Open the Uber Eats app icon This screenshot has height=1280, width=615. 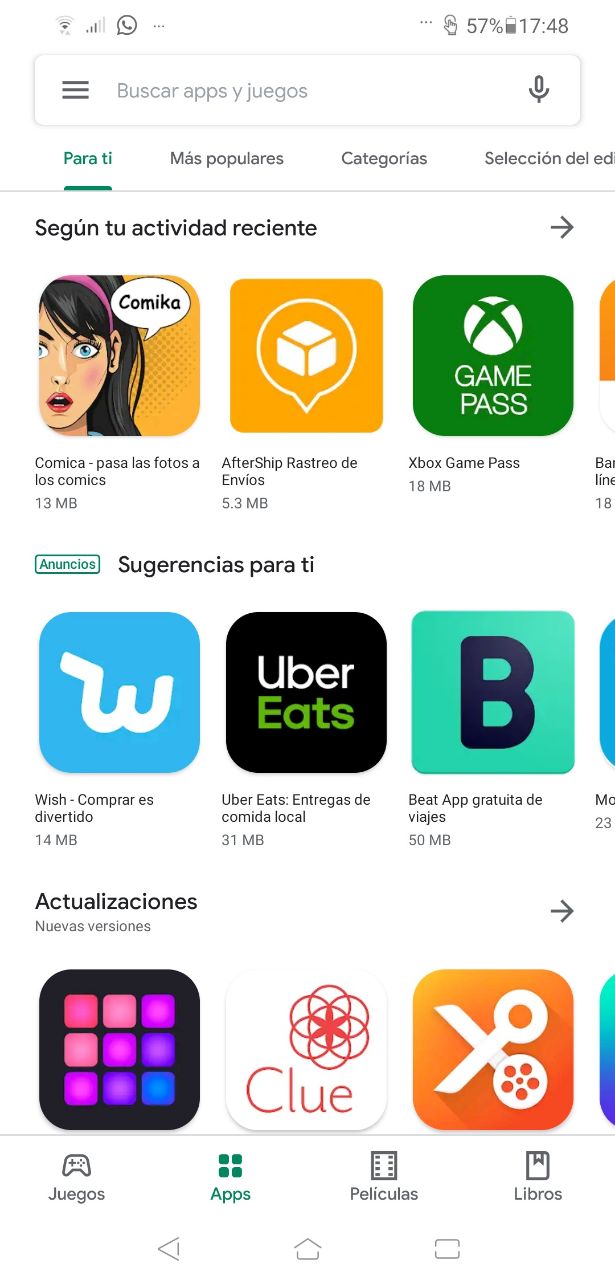[x=306, y=693]
